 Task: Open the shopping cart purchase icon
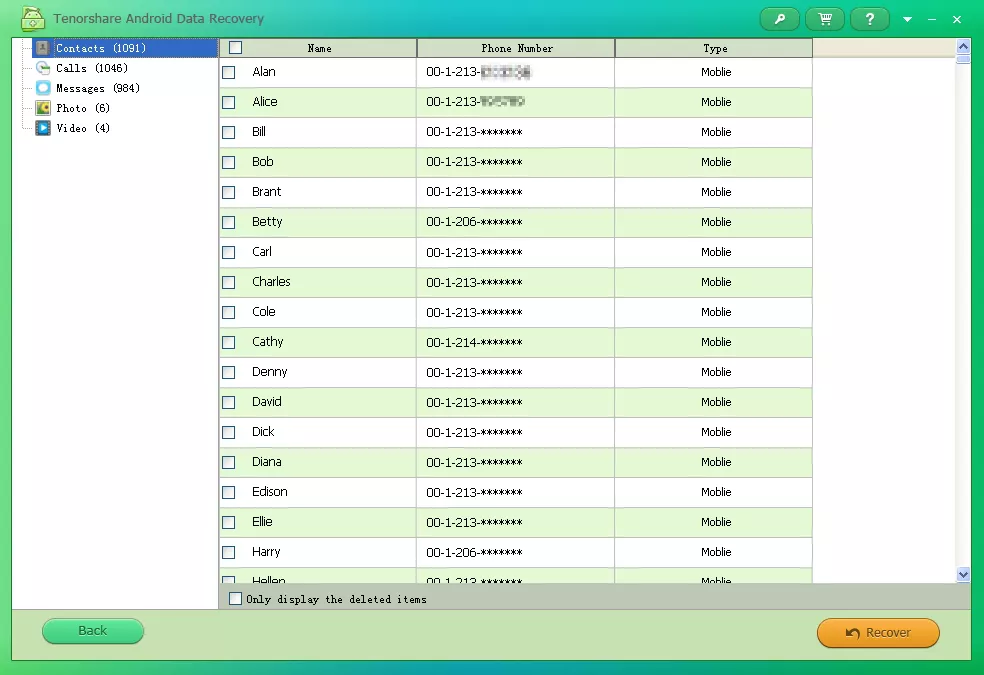click(824, 18)
